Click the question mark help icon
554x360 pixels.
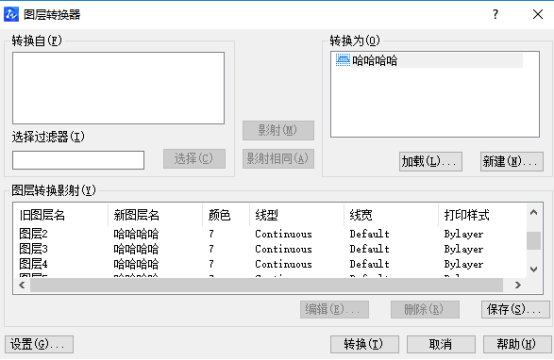495,14
